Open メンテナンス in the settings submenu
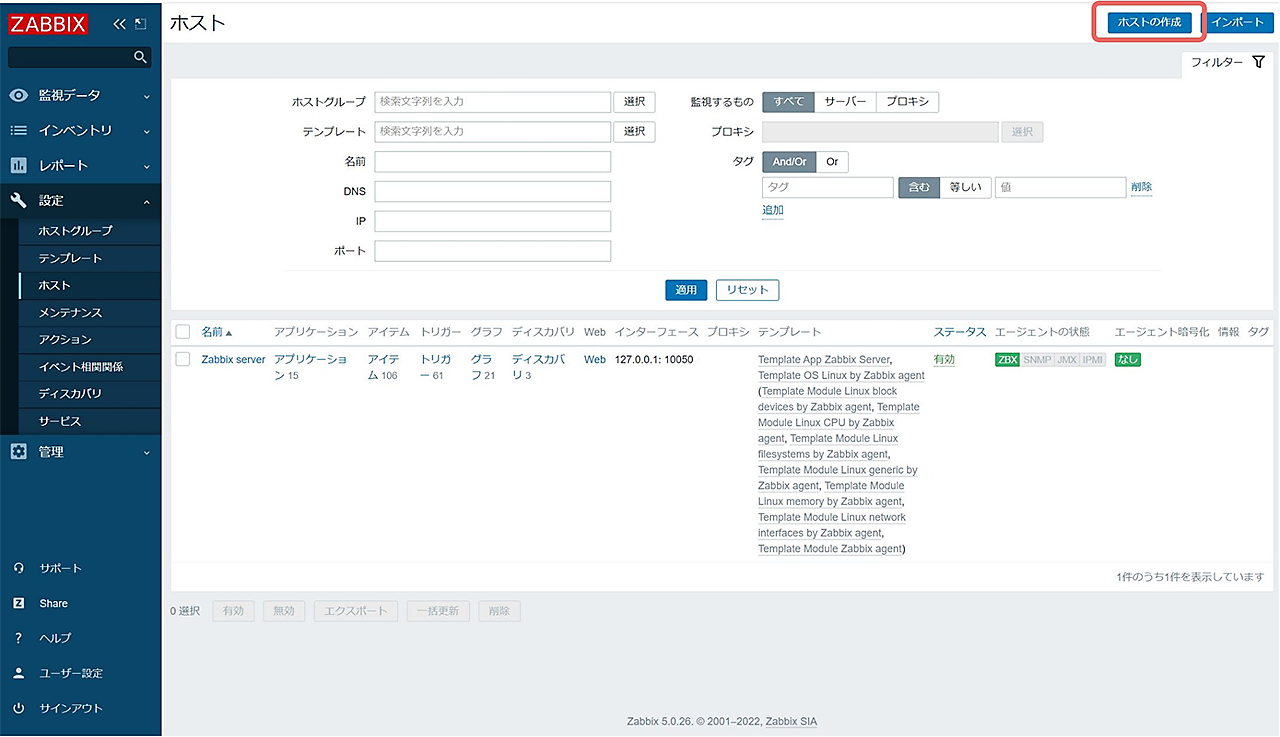This screenshot has width=1280, height=737. pos(70,313)
